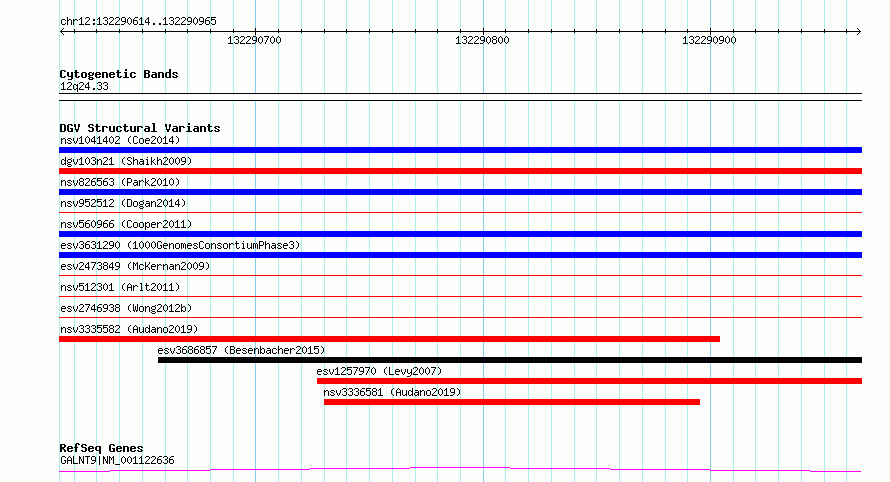
Task: Open variant nsv512301 (Arlt2011) label
Action: point(120,287)
